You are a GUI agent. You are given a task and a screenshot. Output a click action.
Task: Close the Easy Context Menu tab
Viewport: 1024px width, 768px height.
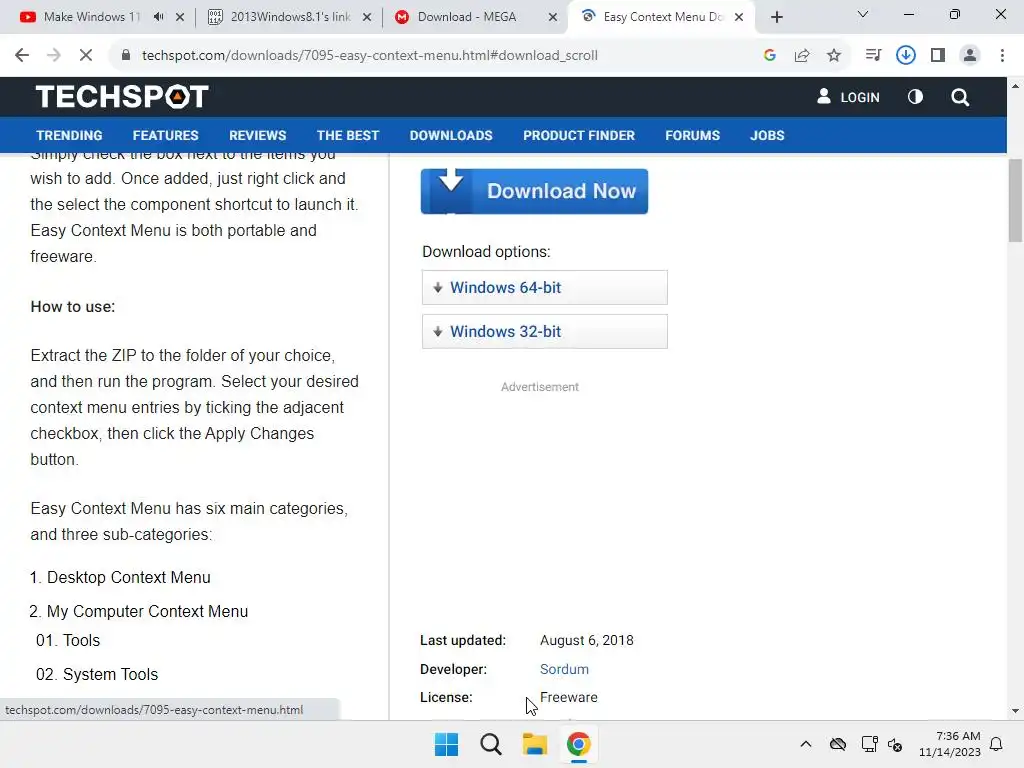point(739,17)
